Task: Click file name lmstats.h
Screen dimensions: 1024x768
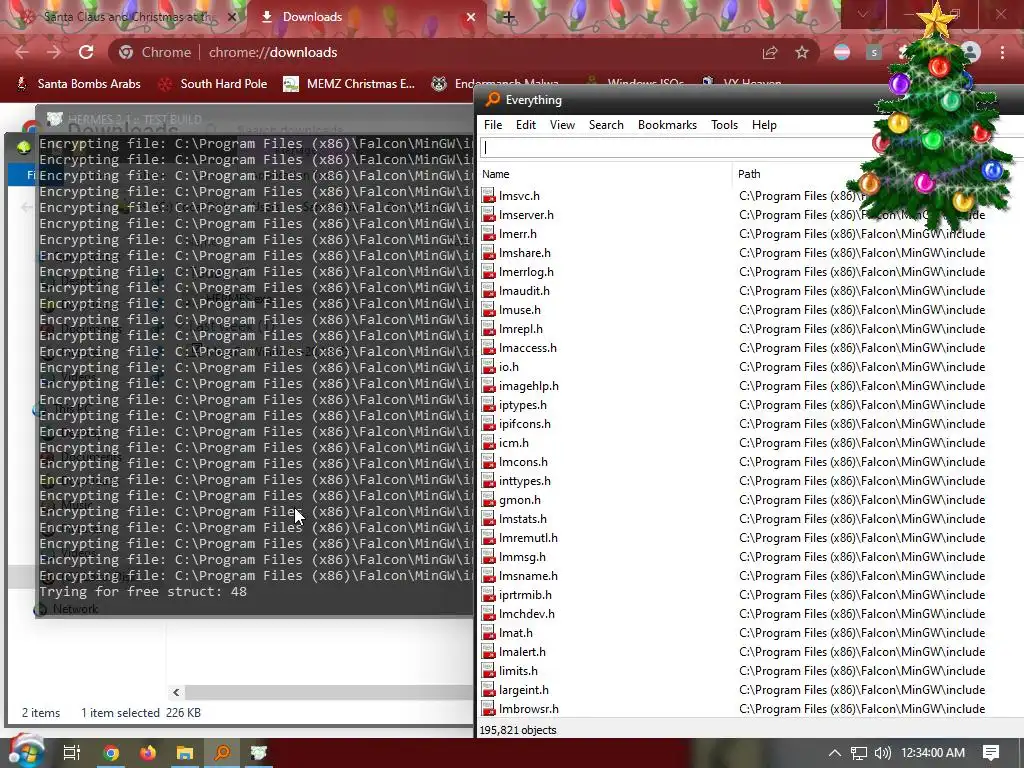Action: click(522, 519)
